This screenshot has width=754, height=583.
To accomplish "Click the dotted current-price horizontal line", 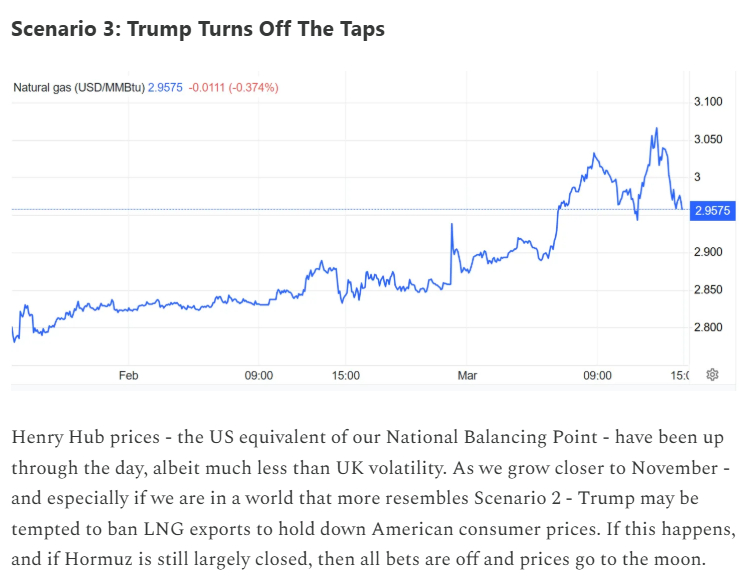I will coord(300,209).
